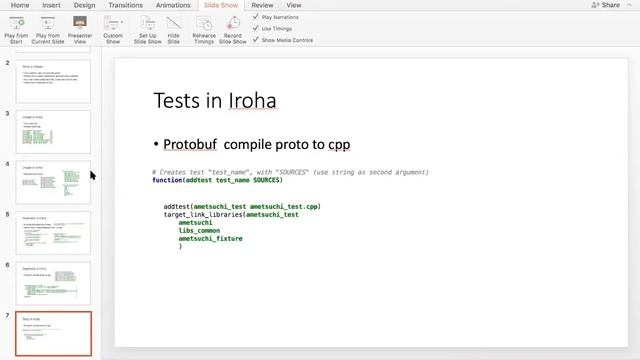640x360 pixels.
Task: Click the bullet 'Protobuf compile proto to cpp'
Action: tap(256, 144)
